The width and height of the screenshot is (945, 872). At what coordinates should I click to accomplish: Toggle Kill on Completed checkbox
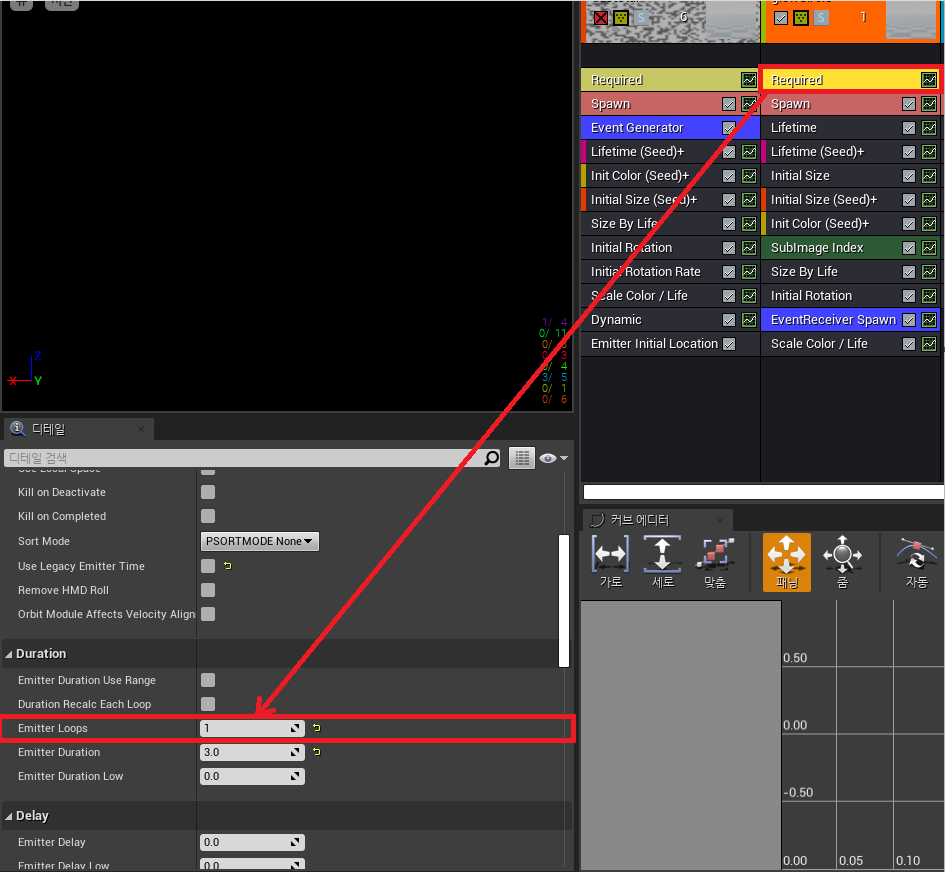tap(208, 516)
